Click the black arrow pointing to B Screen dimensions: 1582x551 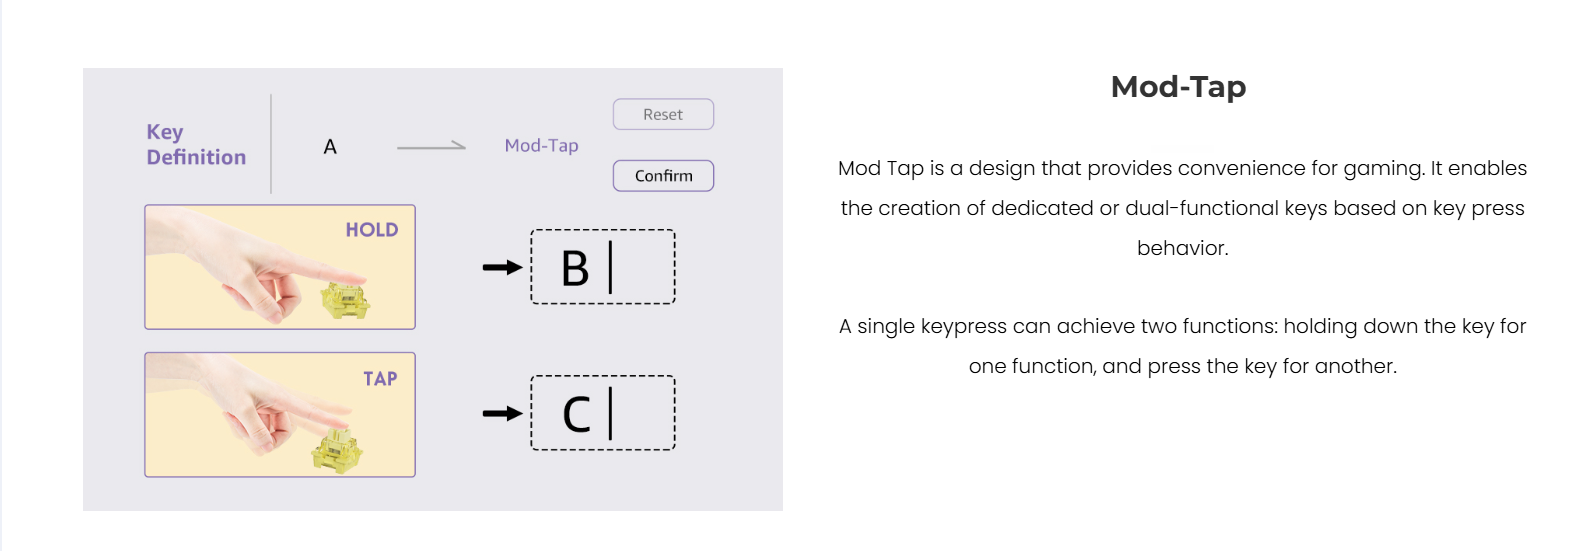502,267
